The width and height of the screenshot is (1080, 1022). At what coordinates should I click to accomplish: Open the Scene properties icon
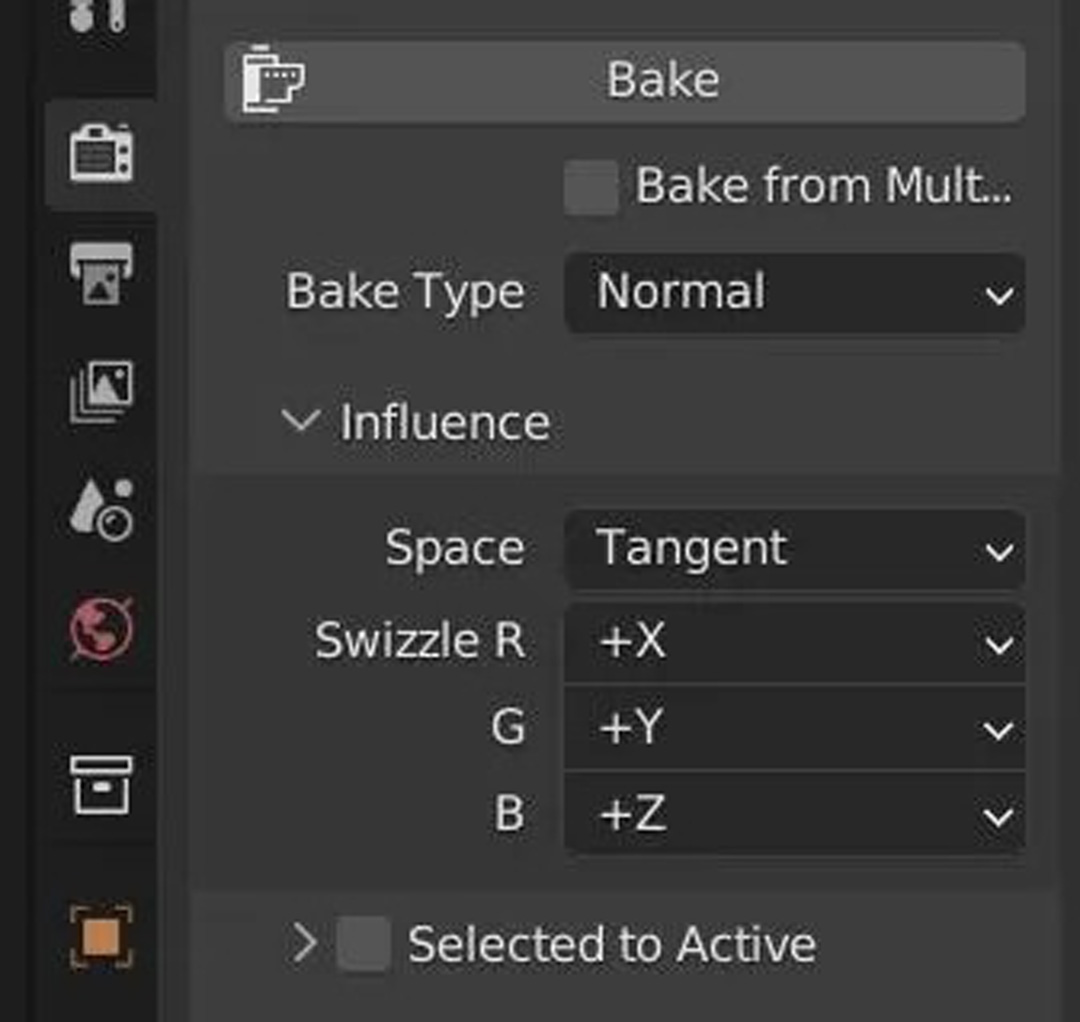[x=101, y=510]
